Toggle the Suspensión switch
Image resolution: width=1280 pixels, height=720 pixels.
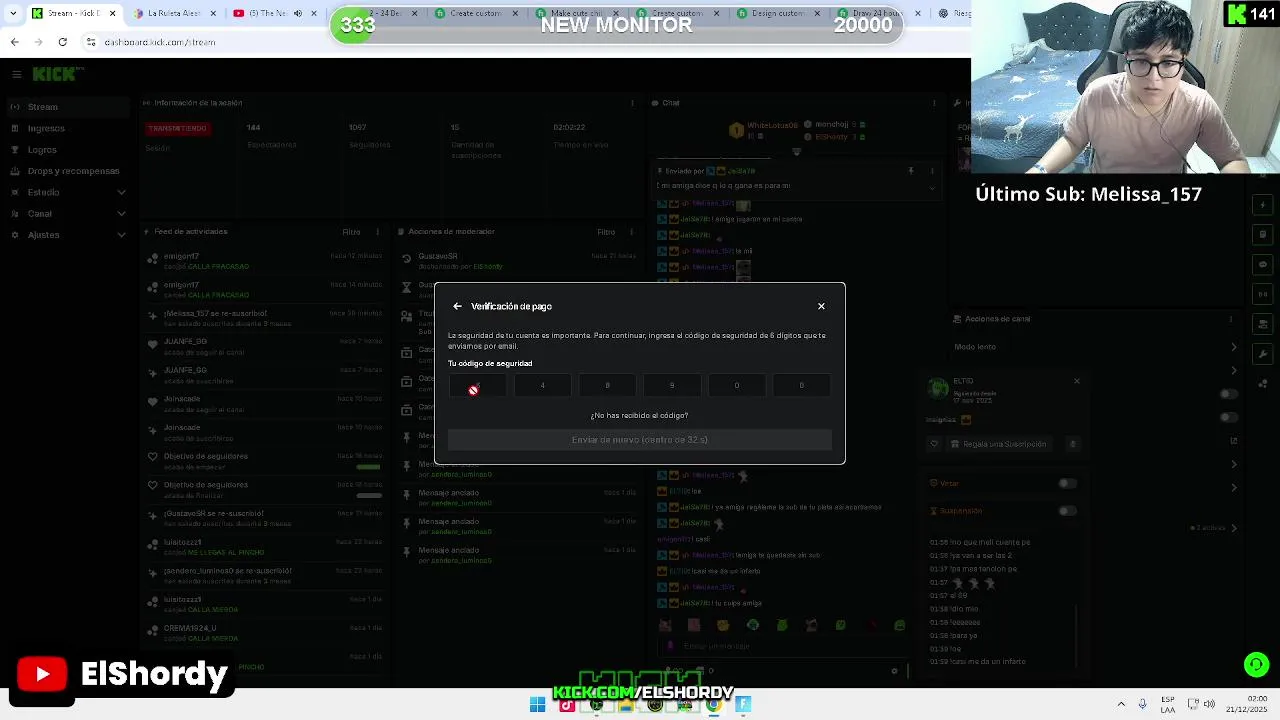point(1068,511)
